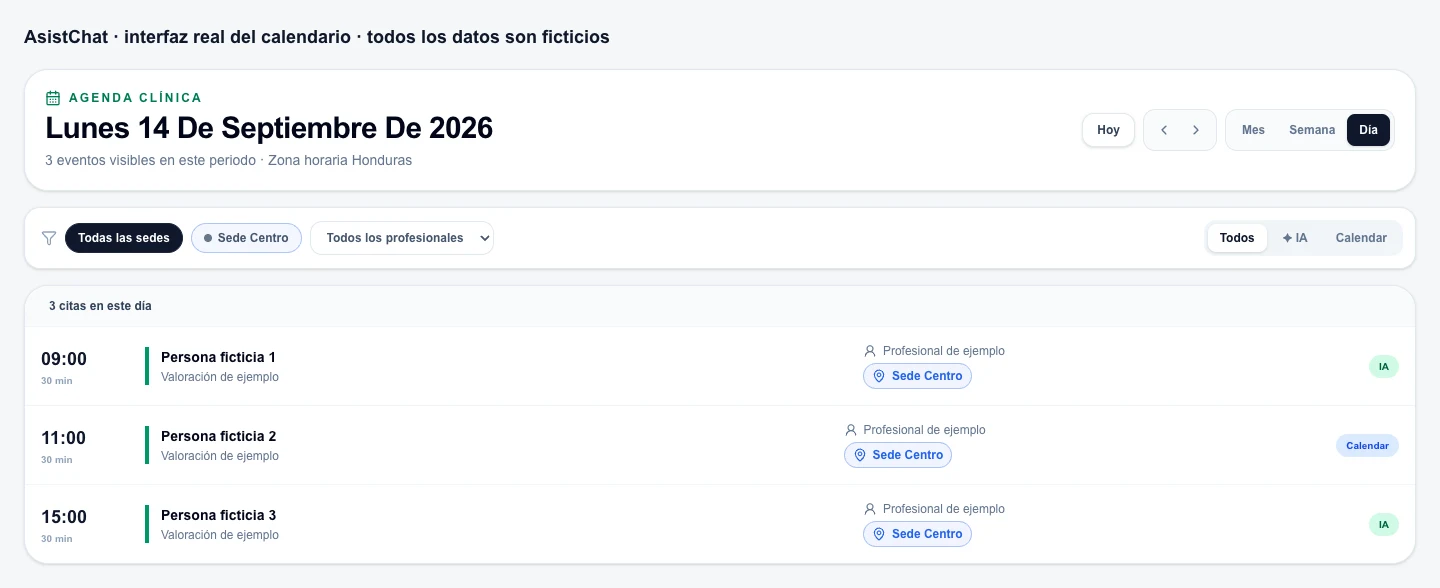1440x588 pixels.
Task: Click the funnel filter icon
Action: [48, 238]
